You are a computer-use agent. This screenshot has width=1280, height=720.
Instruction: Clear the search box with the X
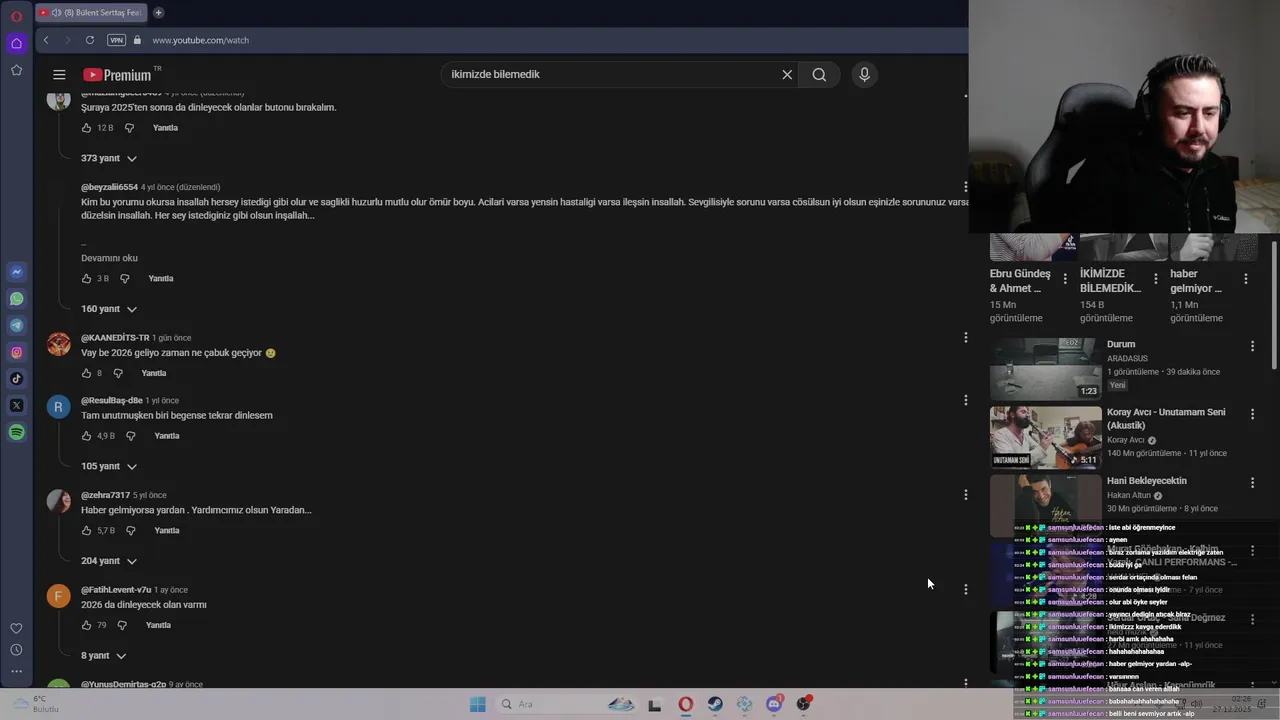coord(787,74)
